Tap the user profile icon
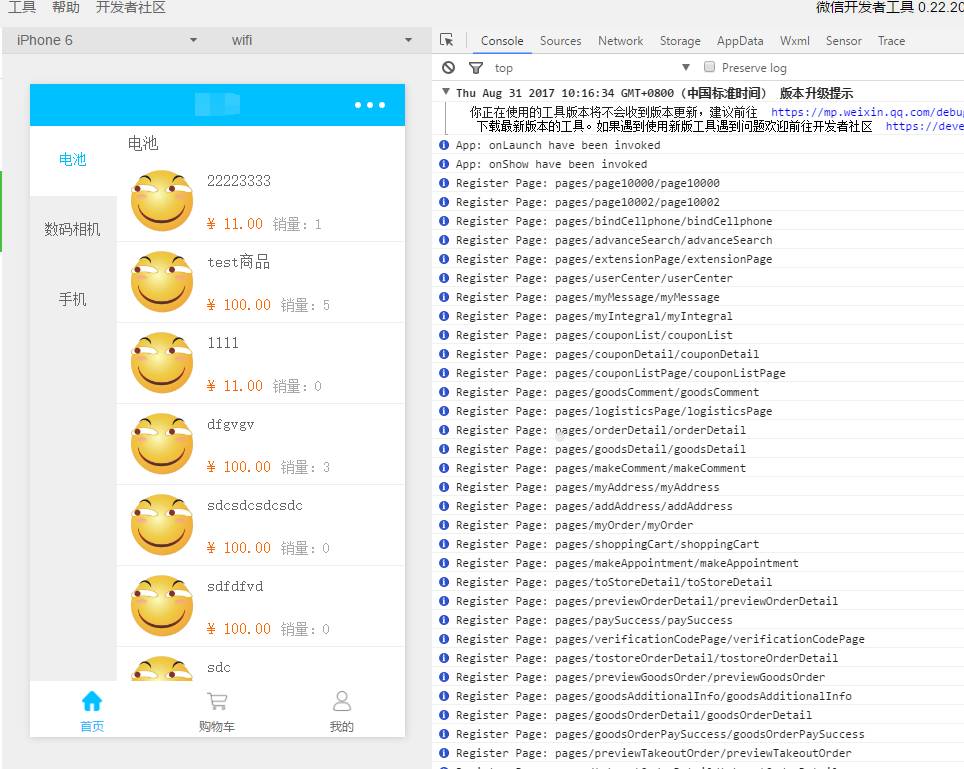The height and width of the screenshot is (769, 964). (342, 701)
